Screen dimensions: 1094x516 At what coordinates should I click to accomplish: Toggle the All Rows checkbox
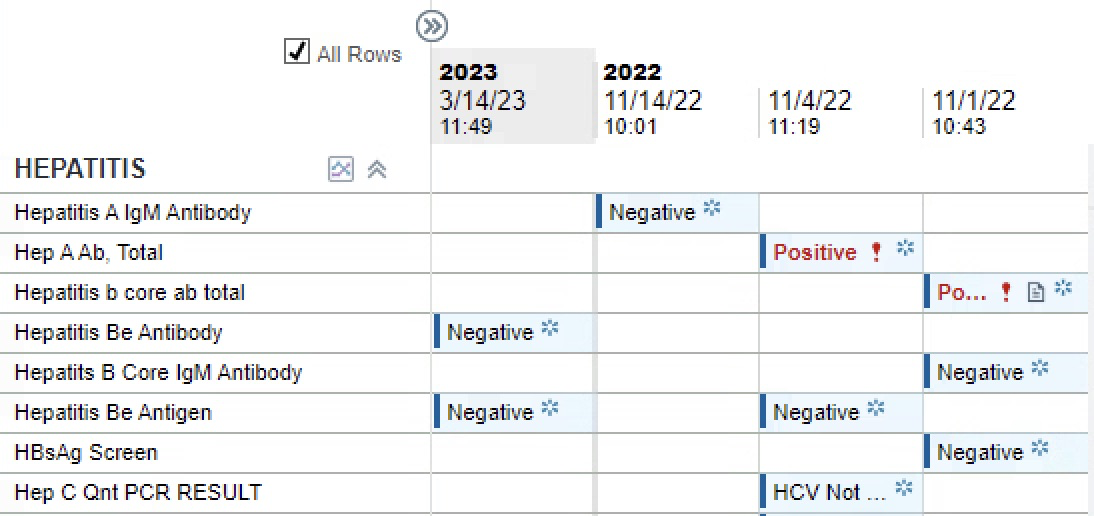coord(297,52)
